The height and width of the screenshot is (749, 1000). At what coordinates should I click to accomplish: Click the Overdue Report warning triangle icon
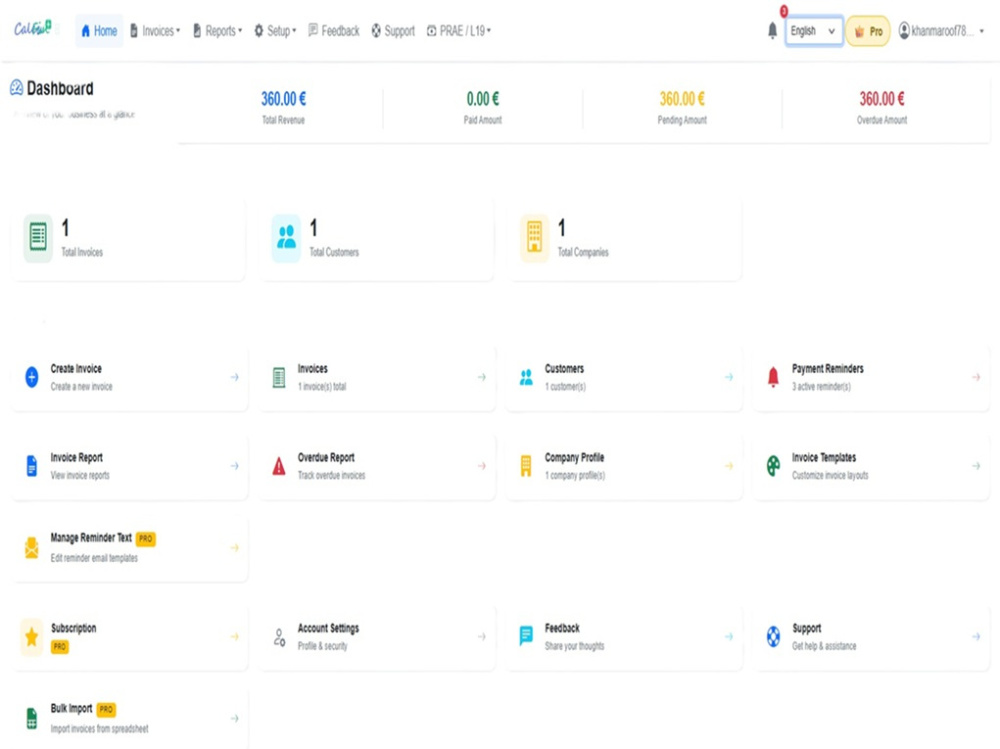[279, 466]
